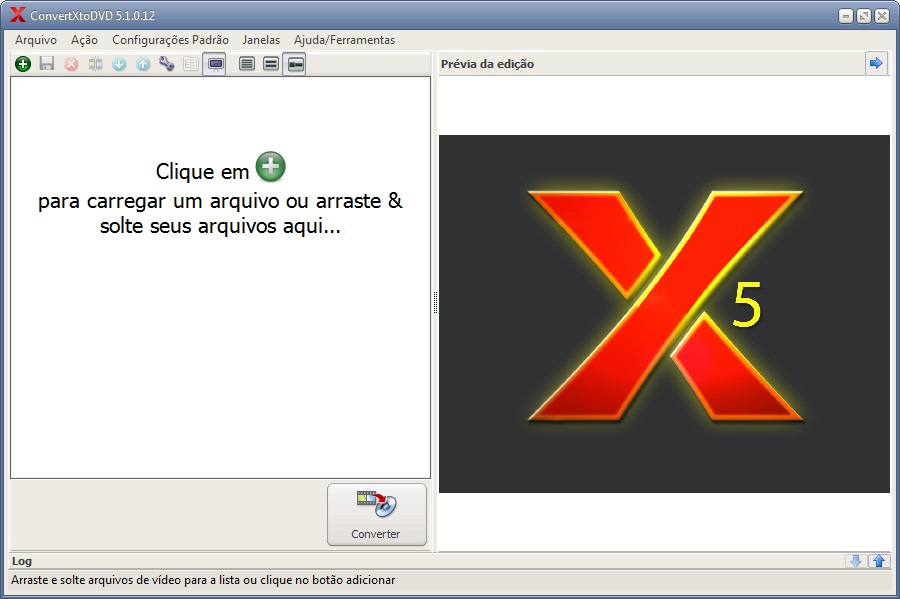Switch to the compact list view icon

pyautogui.click(x=247, y=64)
